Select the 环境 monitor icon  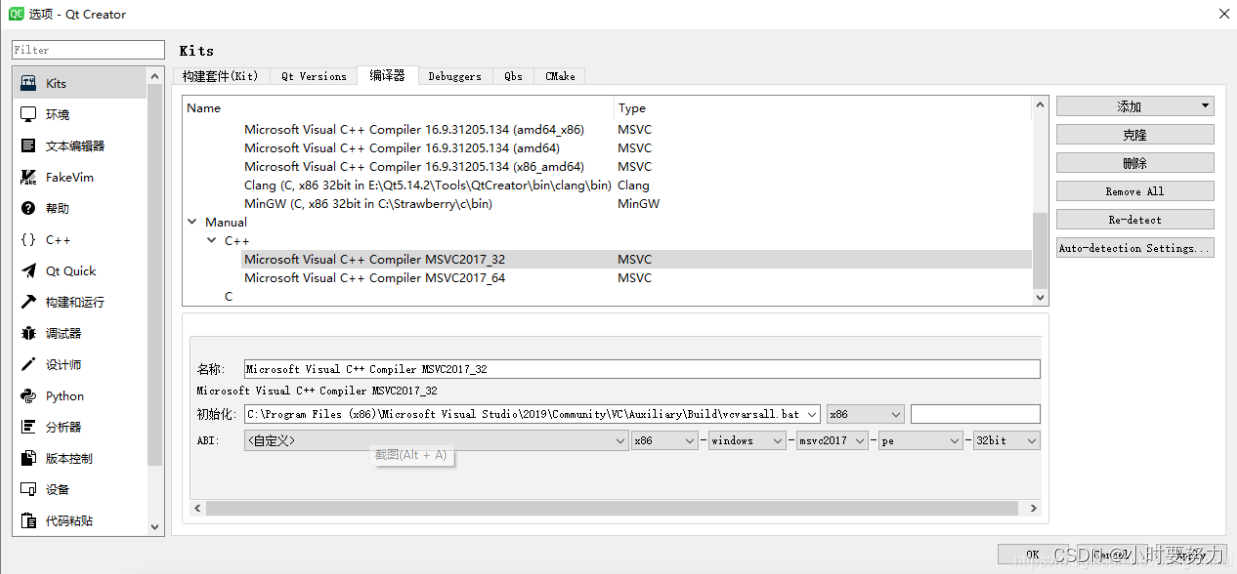click(28, 115)
